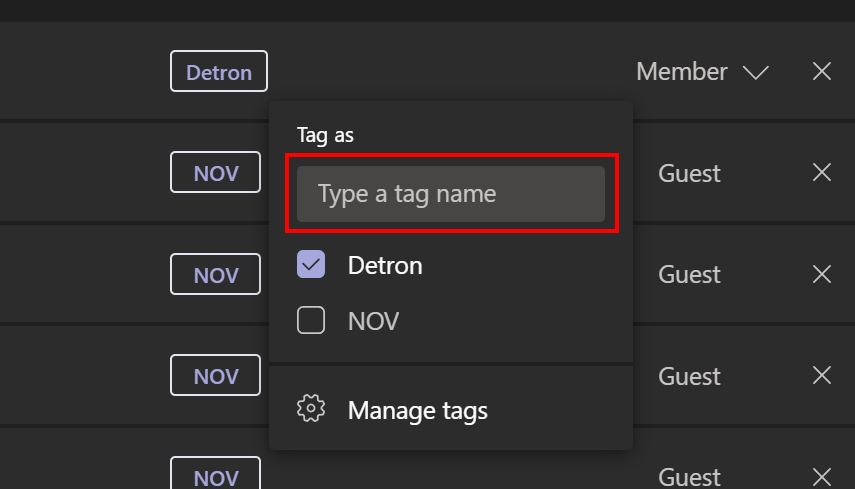Click the NOV tag on the second Guest row

[215, 274]
